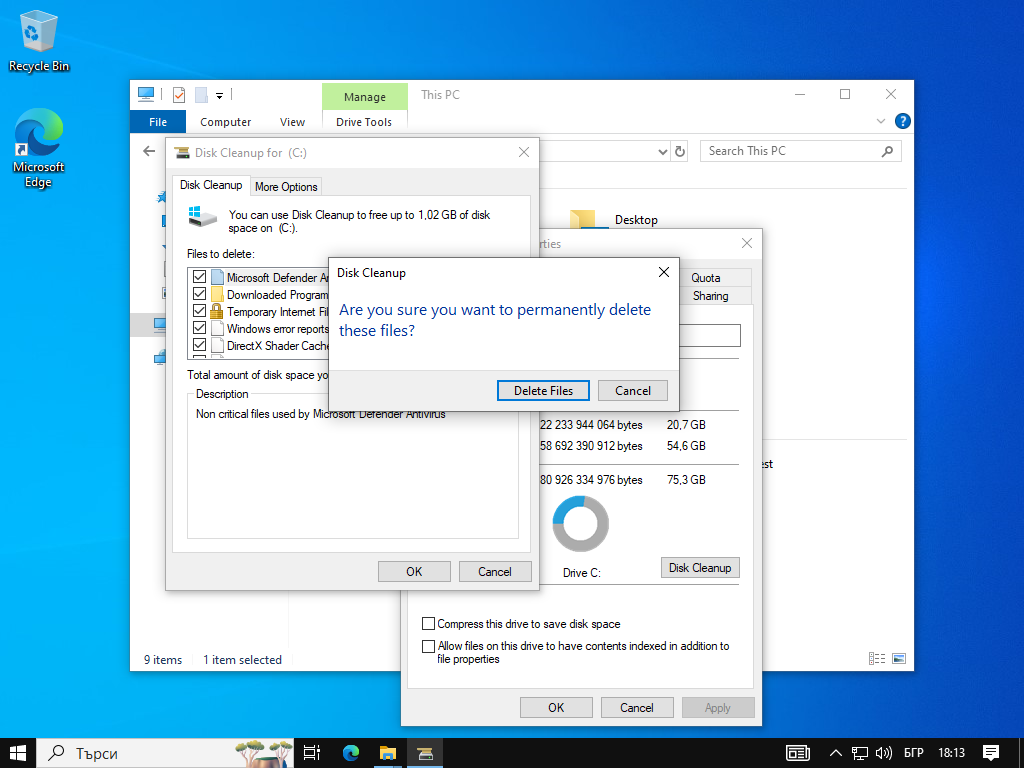1024x768 pixels.
Task: Open the File menu in Explorer
Action: [x=158, y=121]
